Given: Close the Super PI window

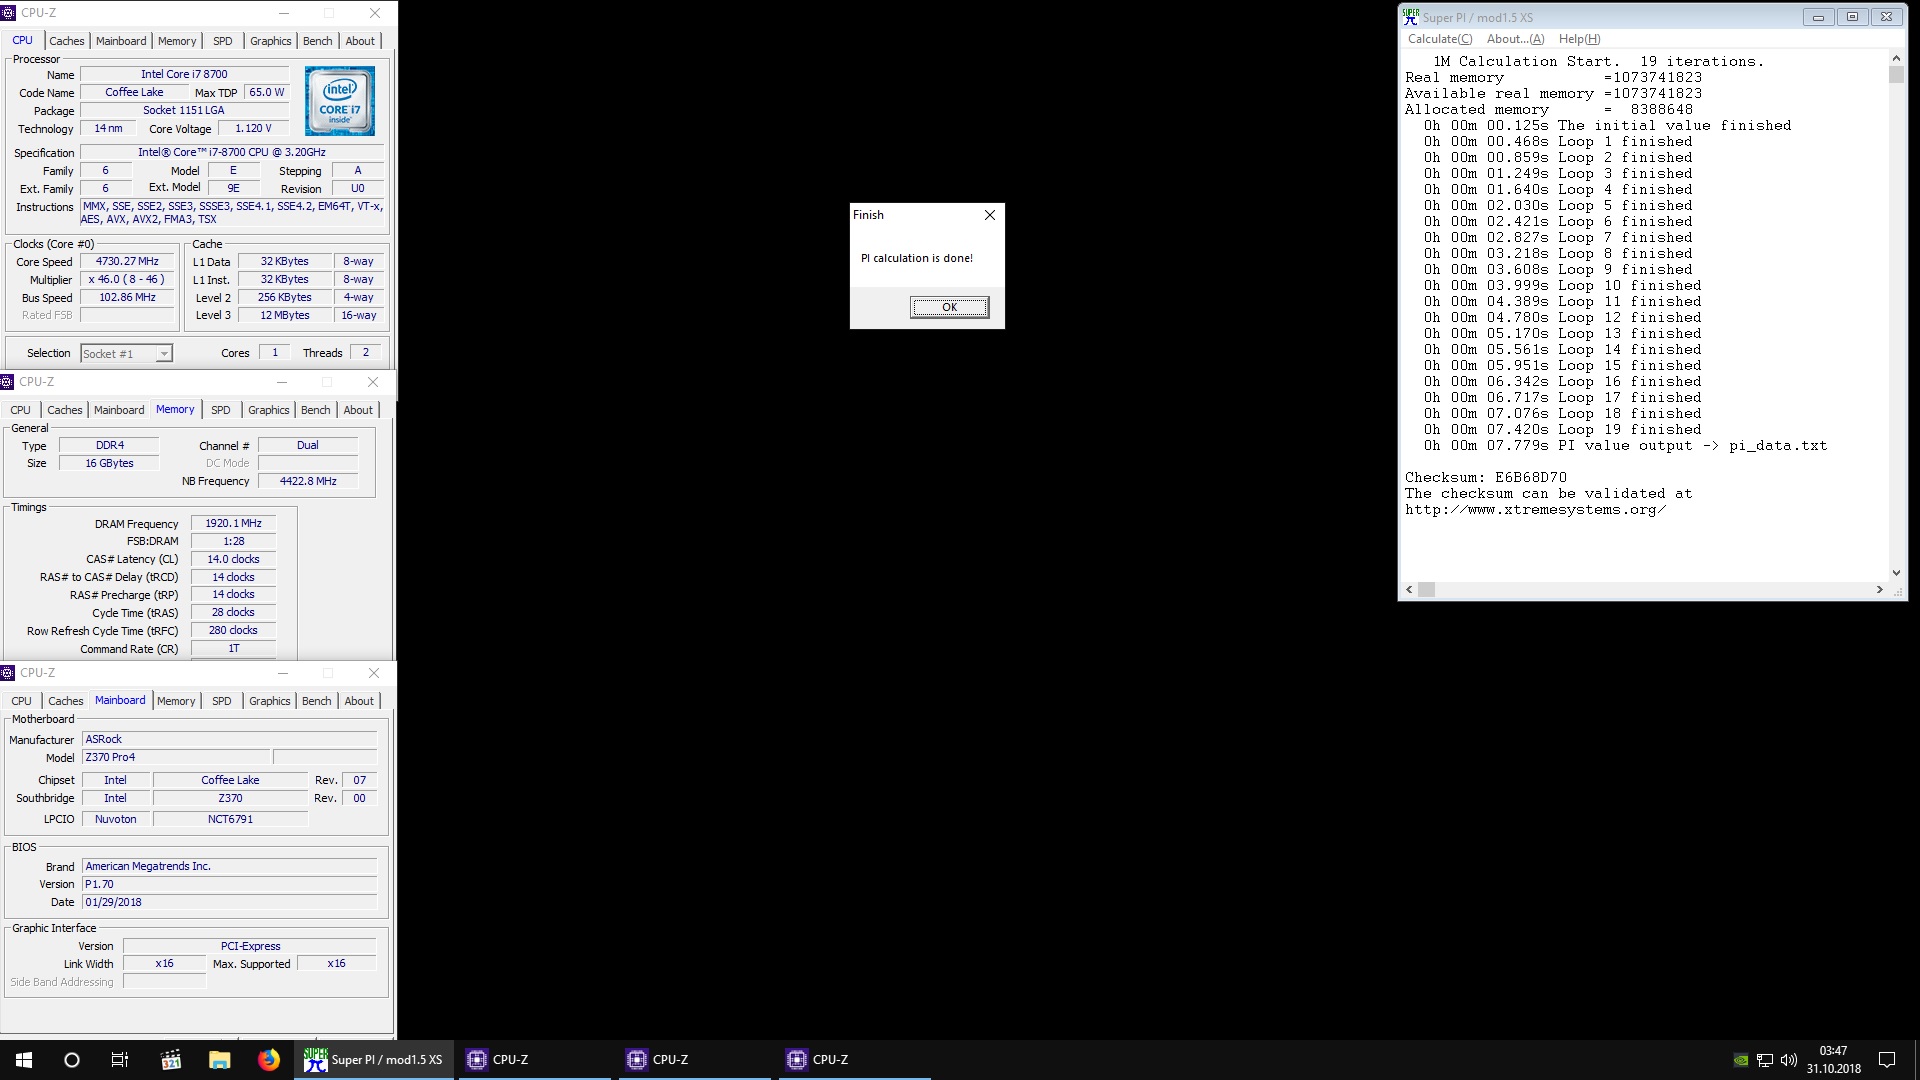Looking at the screenshot, I should point(1886,17).
